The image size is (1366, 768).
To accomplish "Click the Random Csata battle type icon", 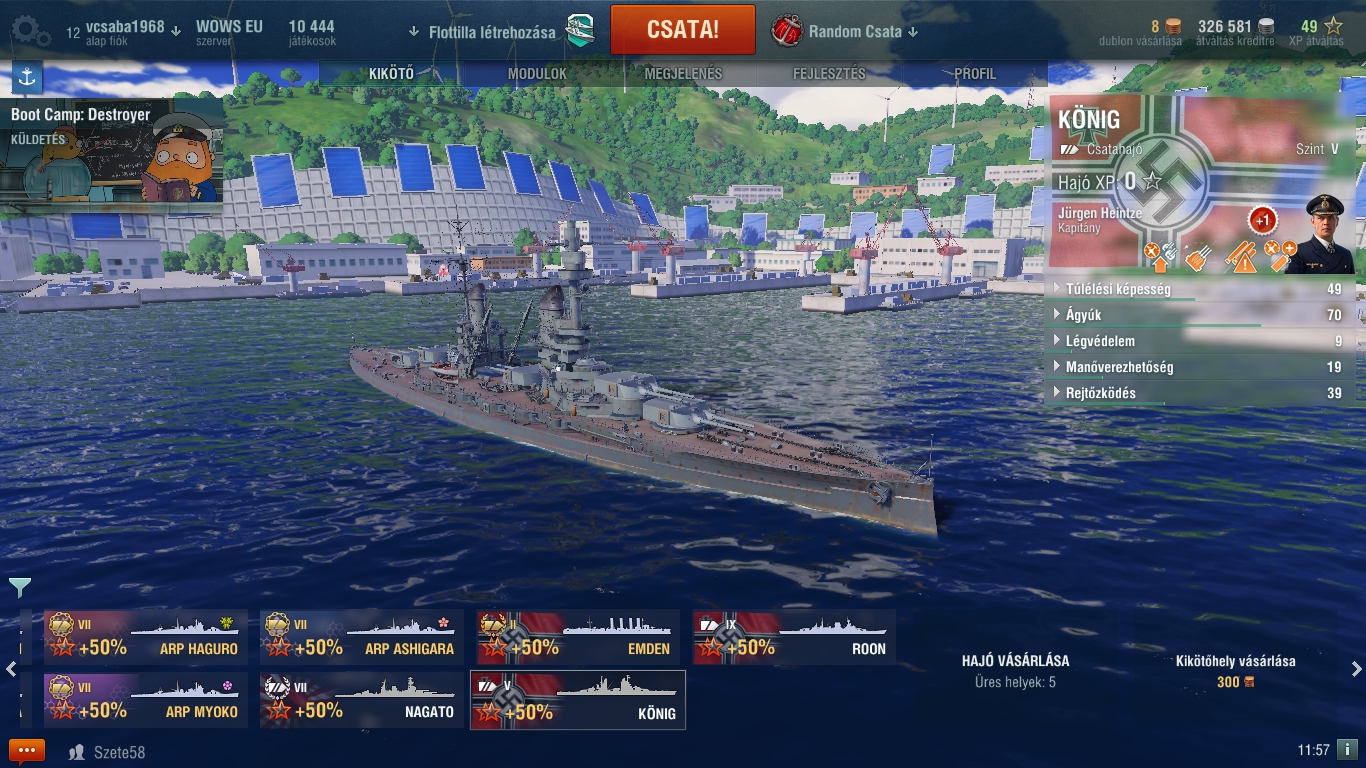I will pyautogui.click(x=787, y=31).
